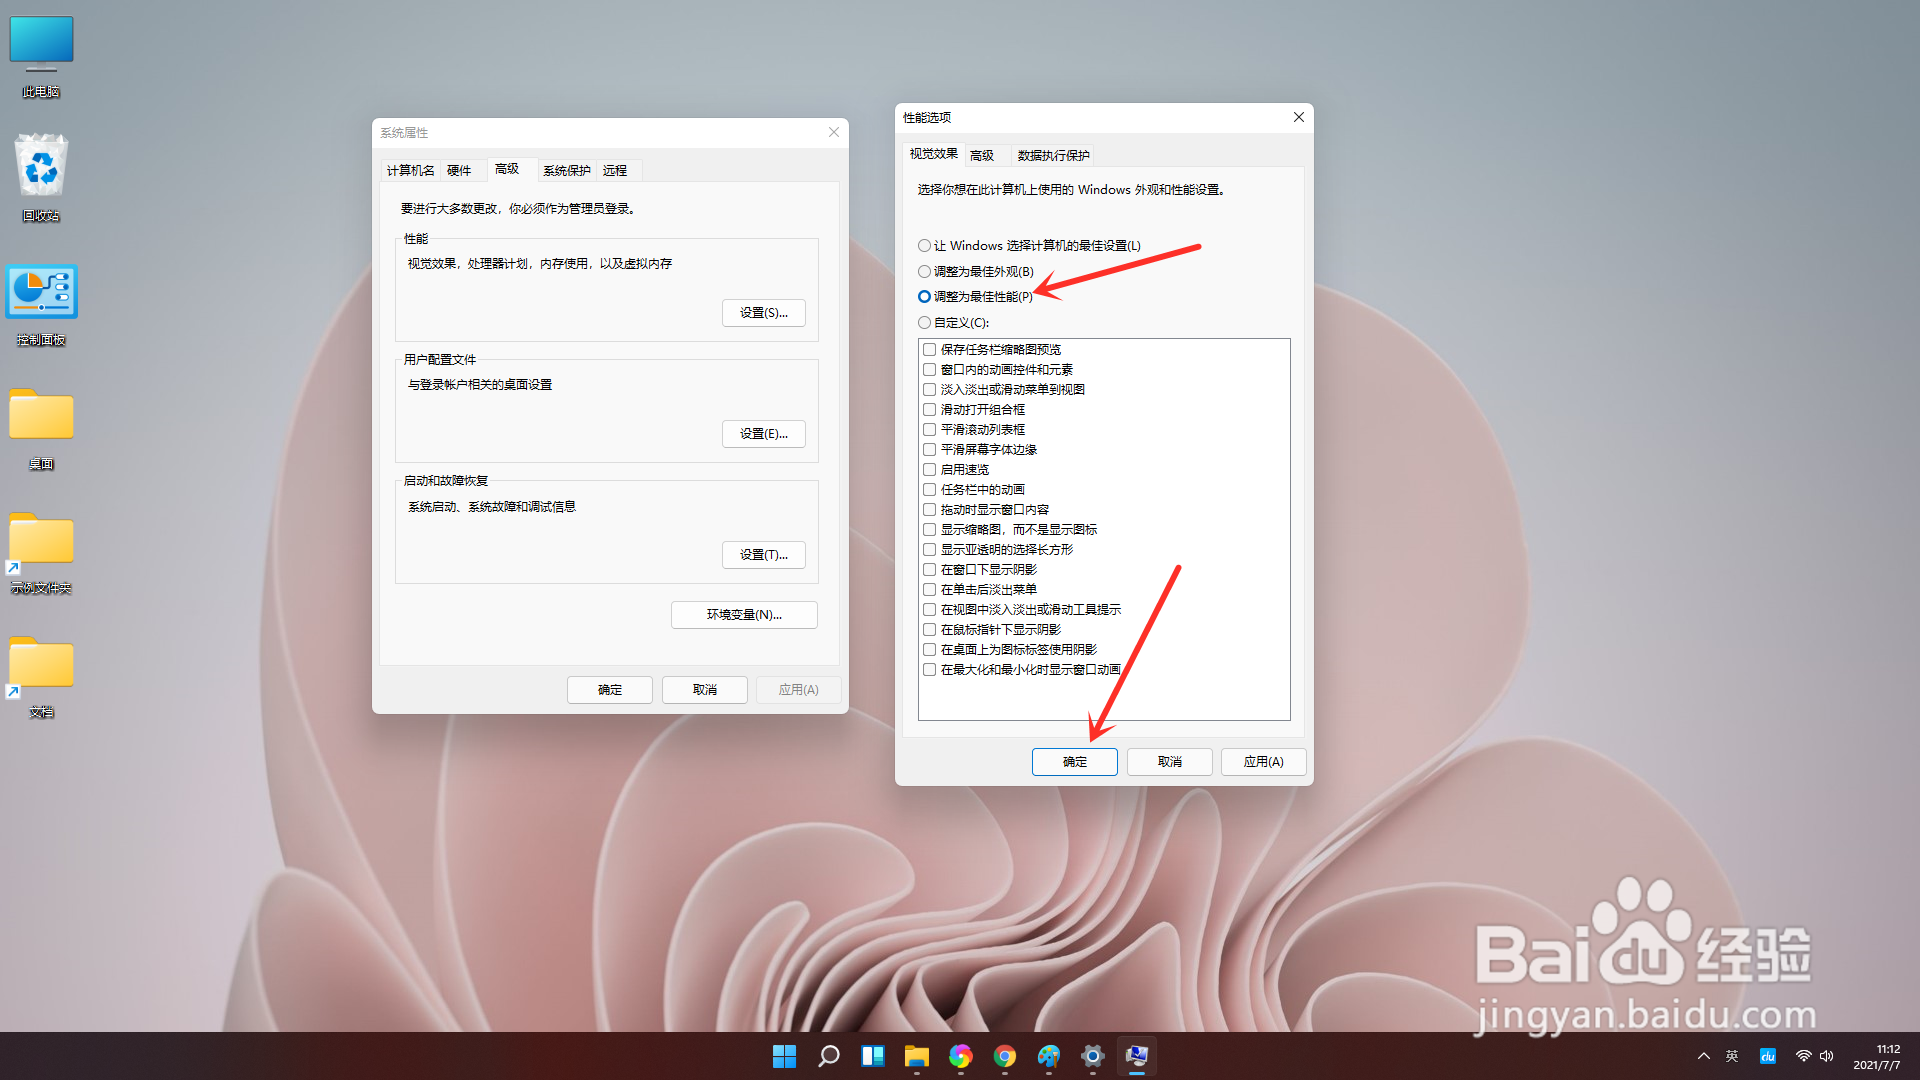Open taskbar search magnifier
1920x1080 pixels.
click(x=829, y=1056)
